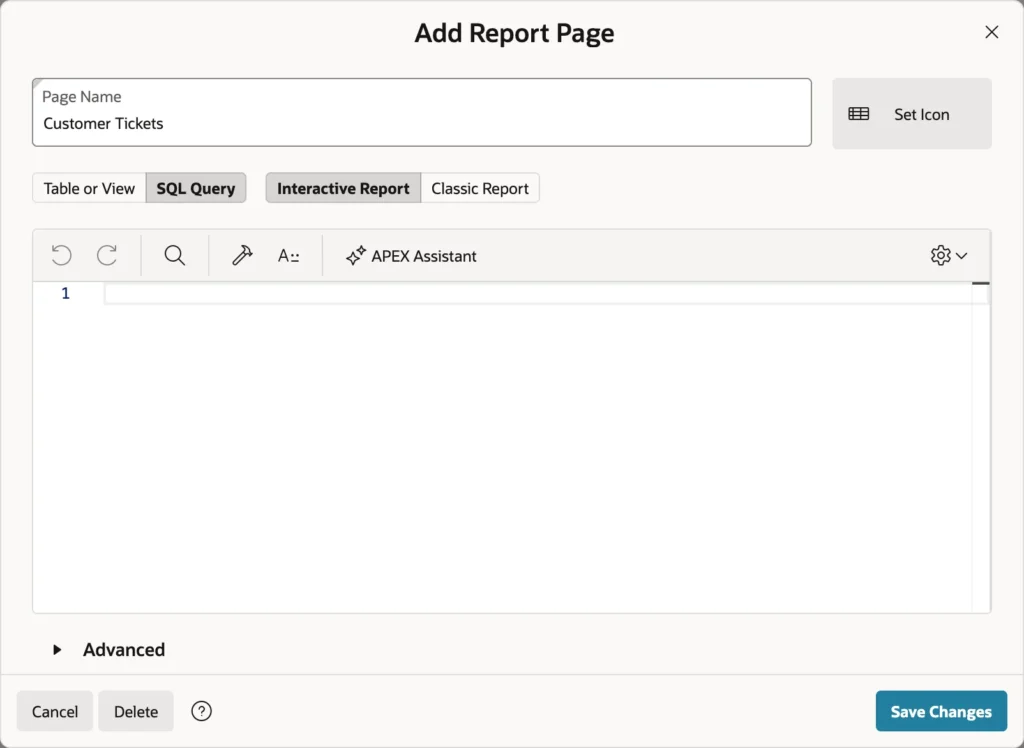The width and height of the screenshot is (1024, 748).
Task: Click line 1 of the SQL code editor
Action: click(x=537, y=293)
